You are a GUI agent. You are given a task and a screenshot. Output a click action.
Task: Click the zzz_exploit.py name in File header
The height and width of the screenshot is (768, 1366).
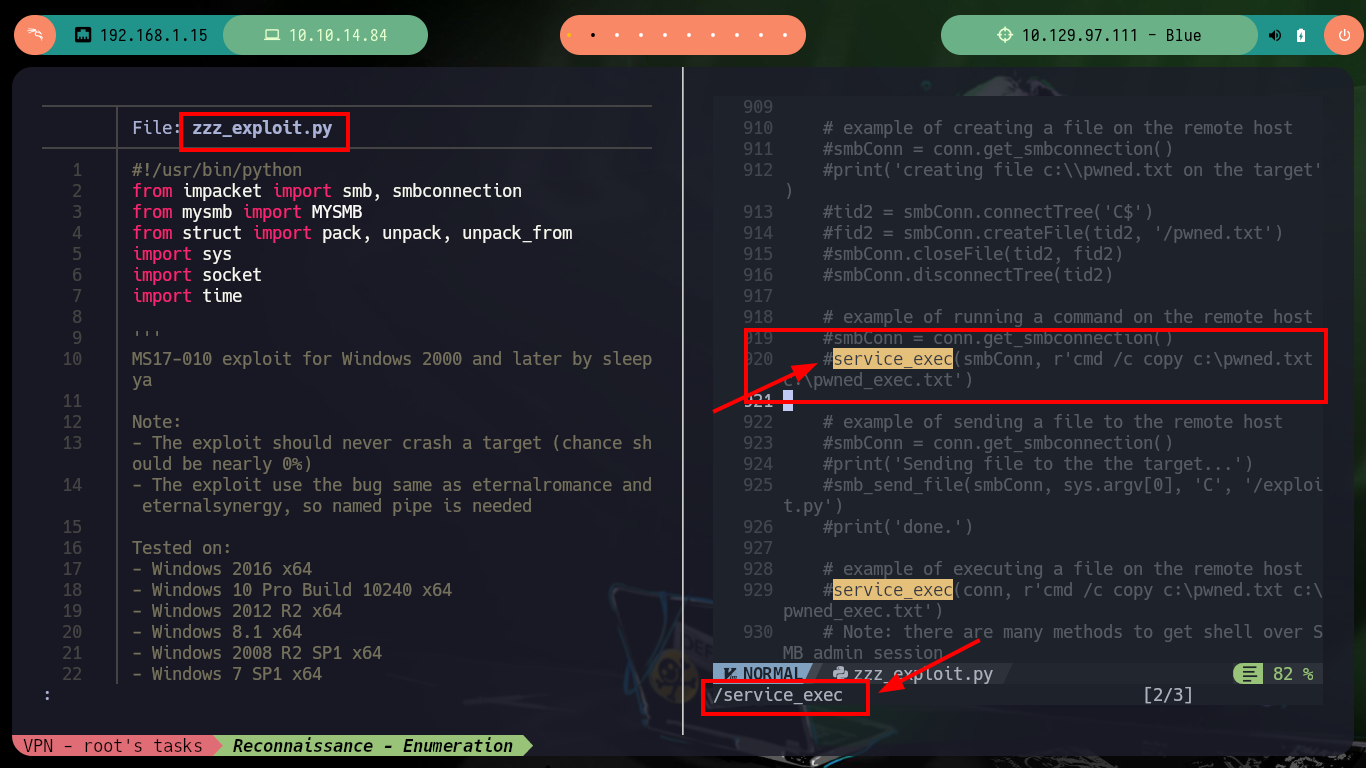pos(262,128)
